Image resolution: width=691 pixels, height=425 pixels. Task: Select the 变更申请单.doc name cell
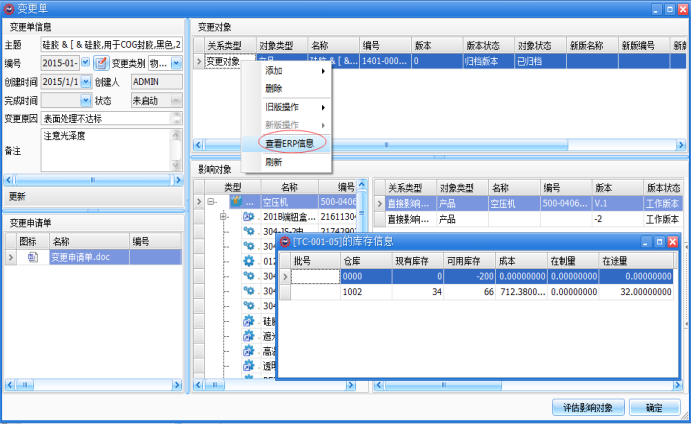click(89, 257)
